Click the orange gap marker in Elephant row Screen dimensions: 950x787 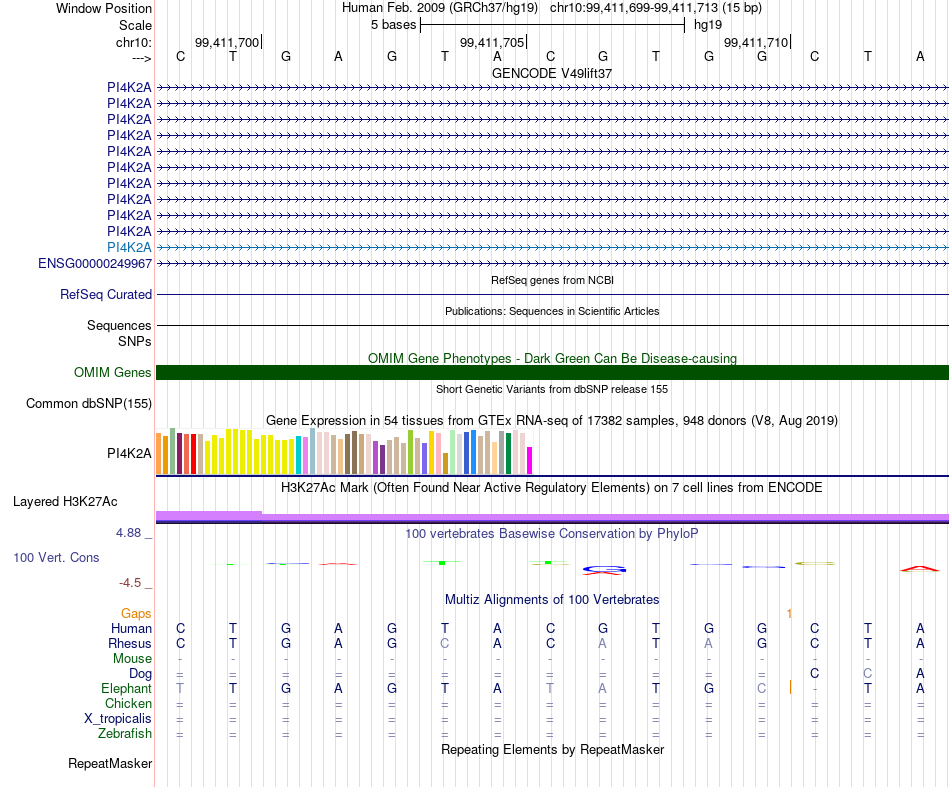tap(790, 687)
